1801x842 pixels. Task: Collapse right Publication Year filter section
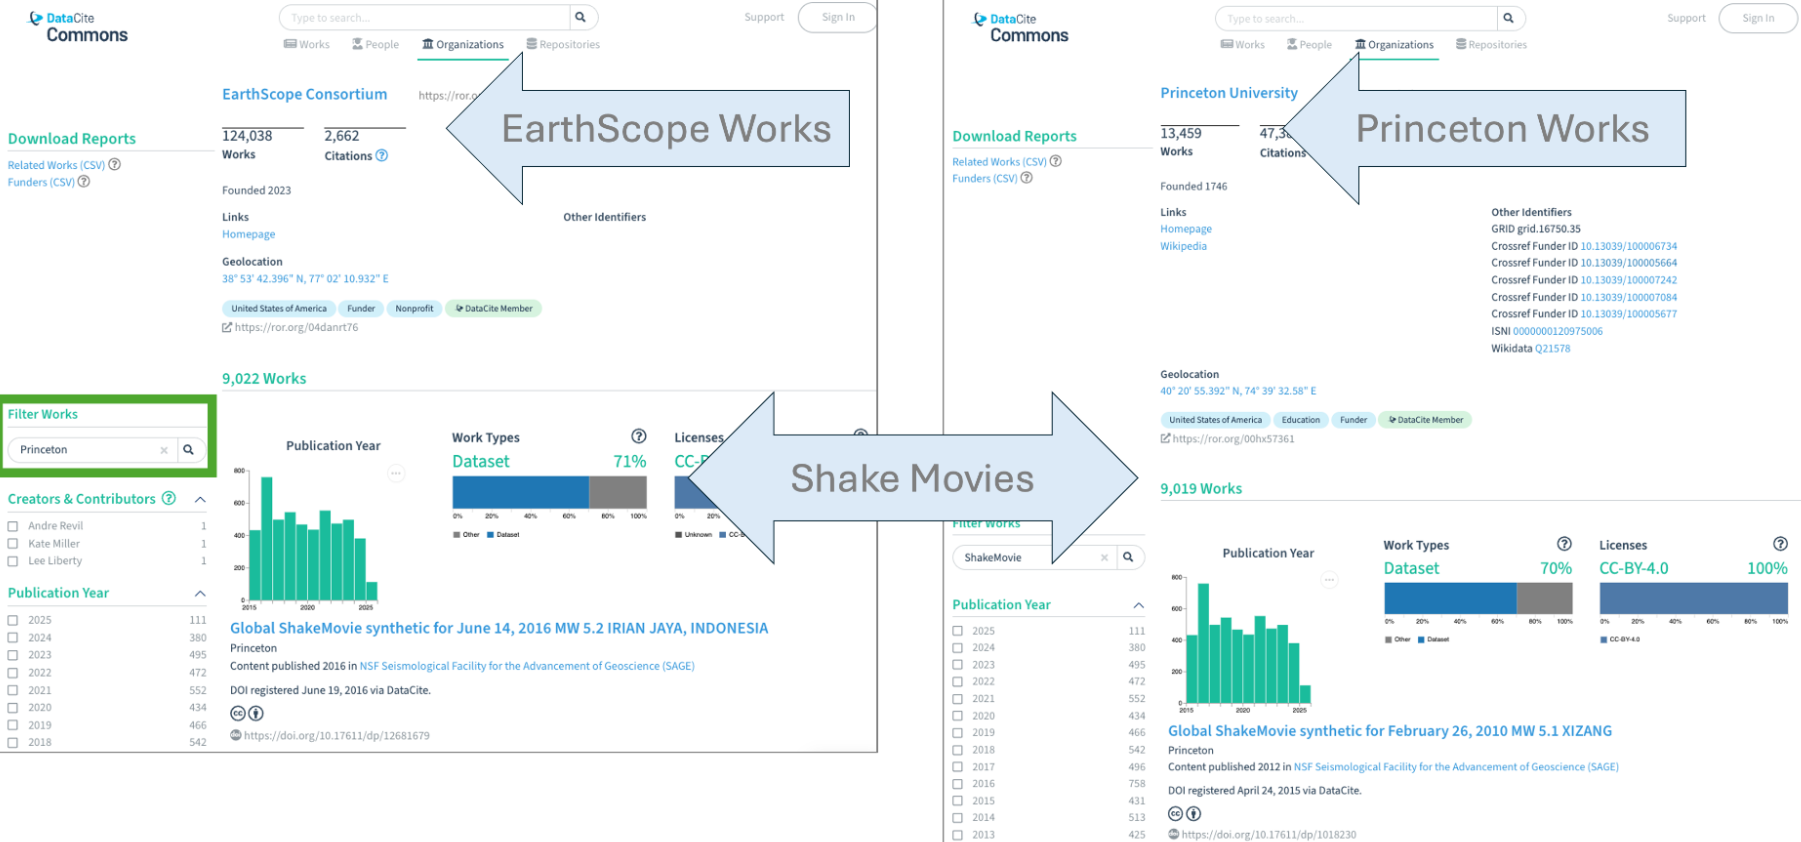pos(1138,605)
